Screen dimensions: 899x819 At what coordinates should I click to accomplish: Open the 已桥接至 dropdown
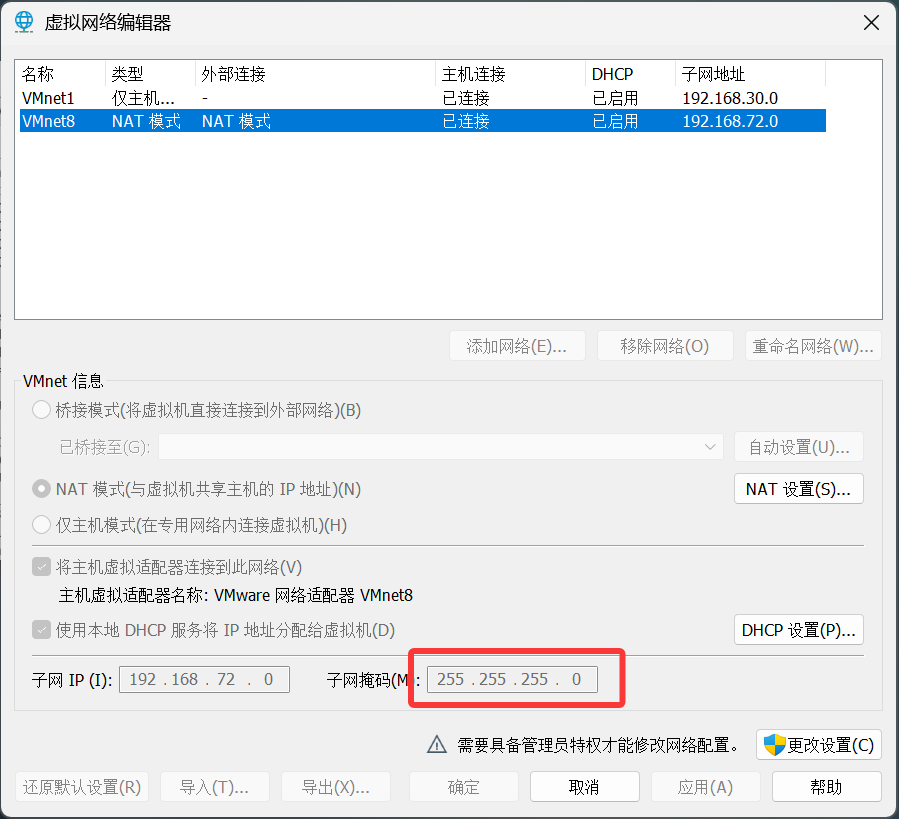[441, 447]
